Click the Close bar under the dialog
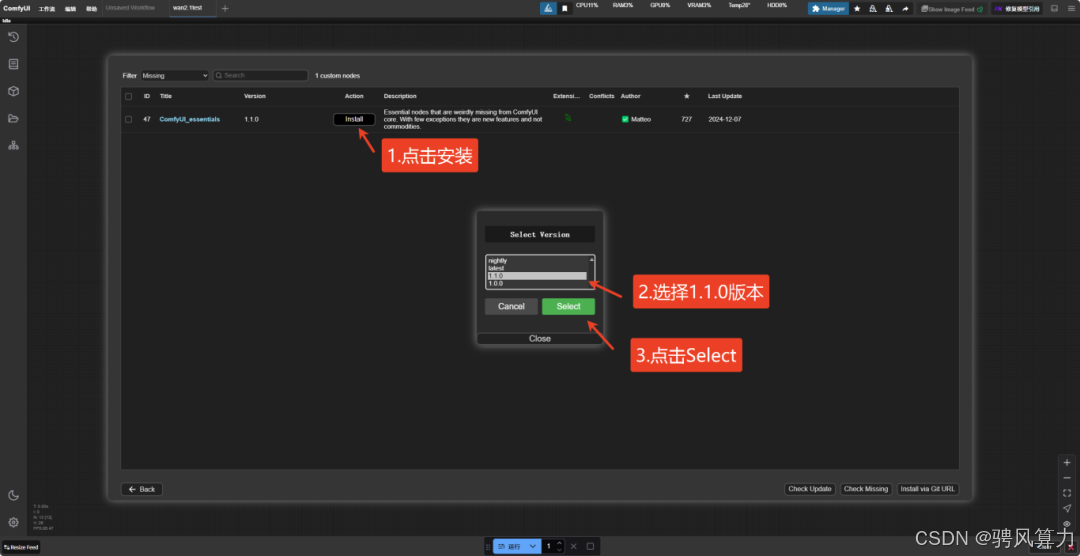Viewport: 1080px width, 556px height. tap(540, 338)
